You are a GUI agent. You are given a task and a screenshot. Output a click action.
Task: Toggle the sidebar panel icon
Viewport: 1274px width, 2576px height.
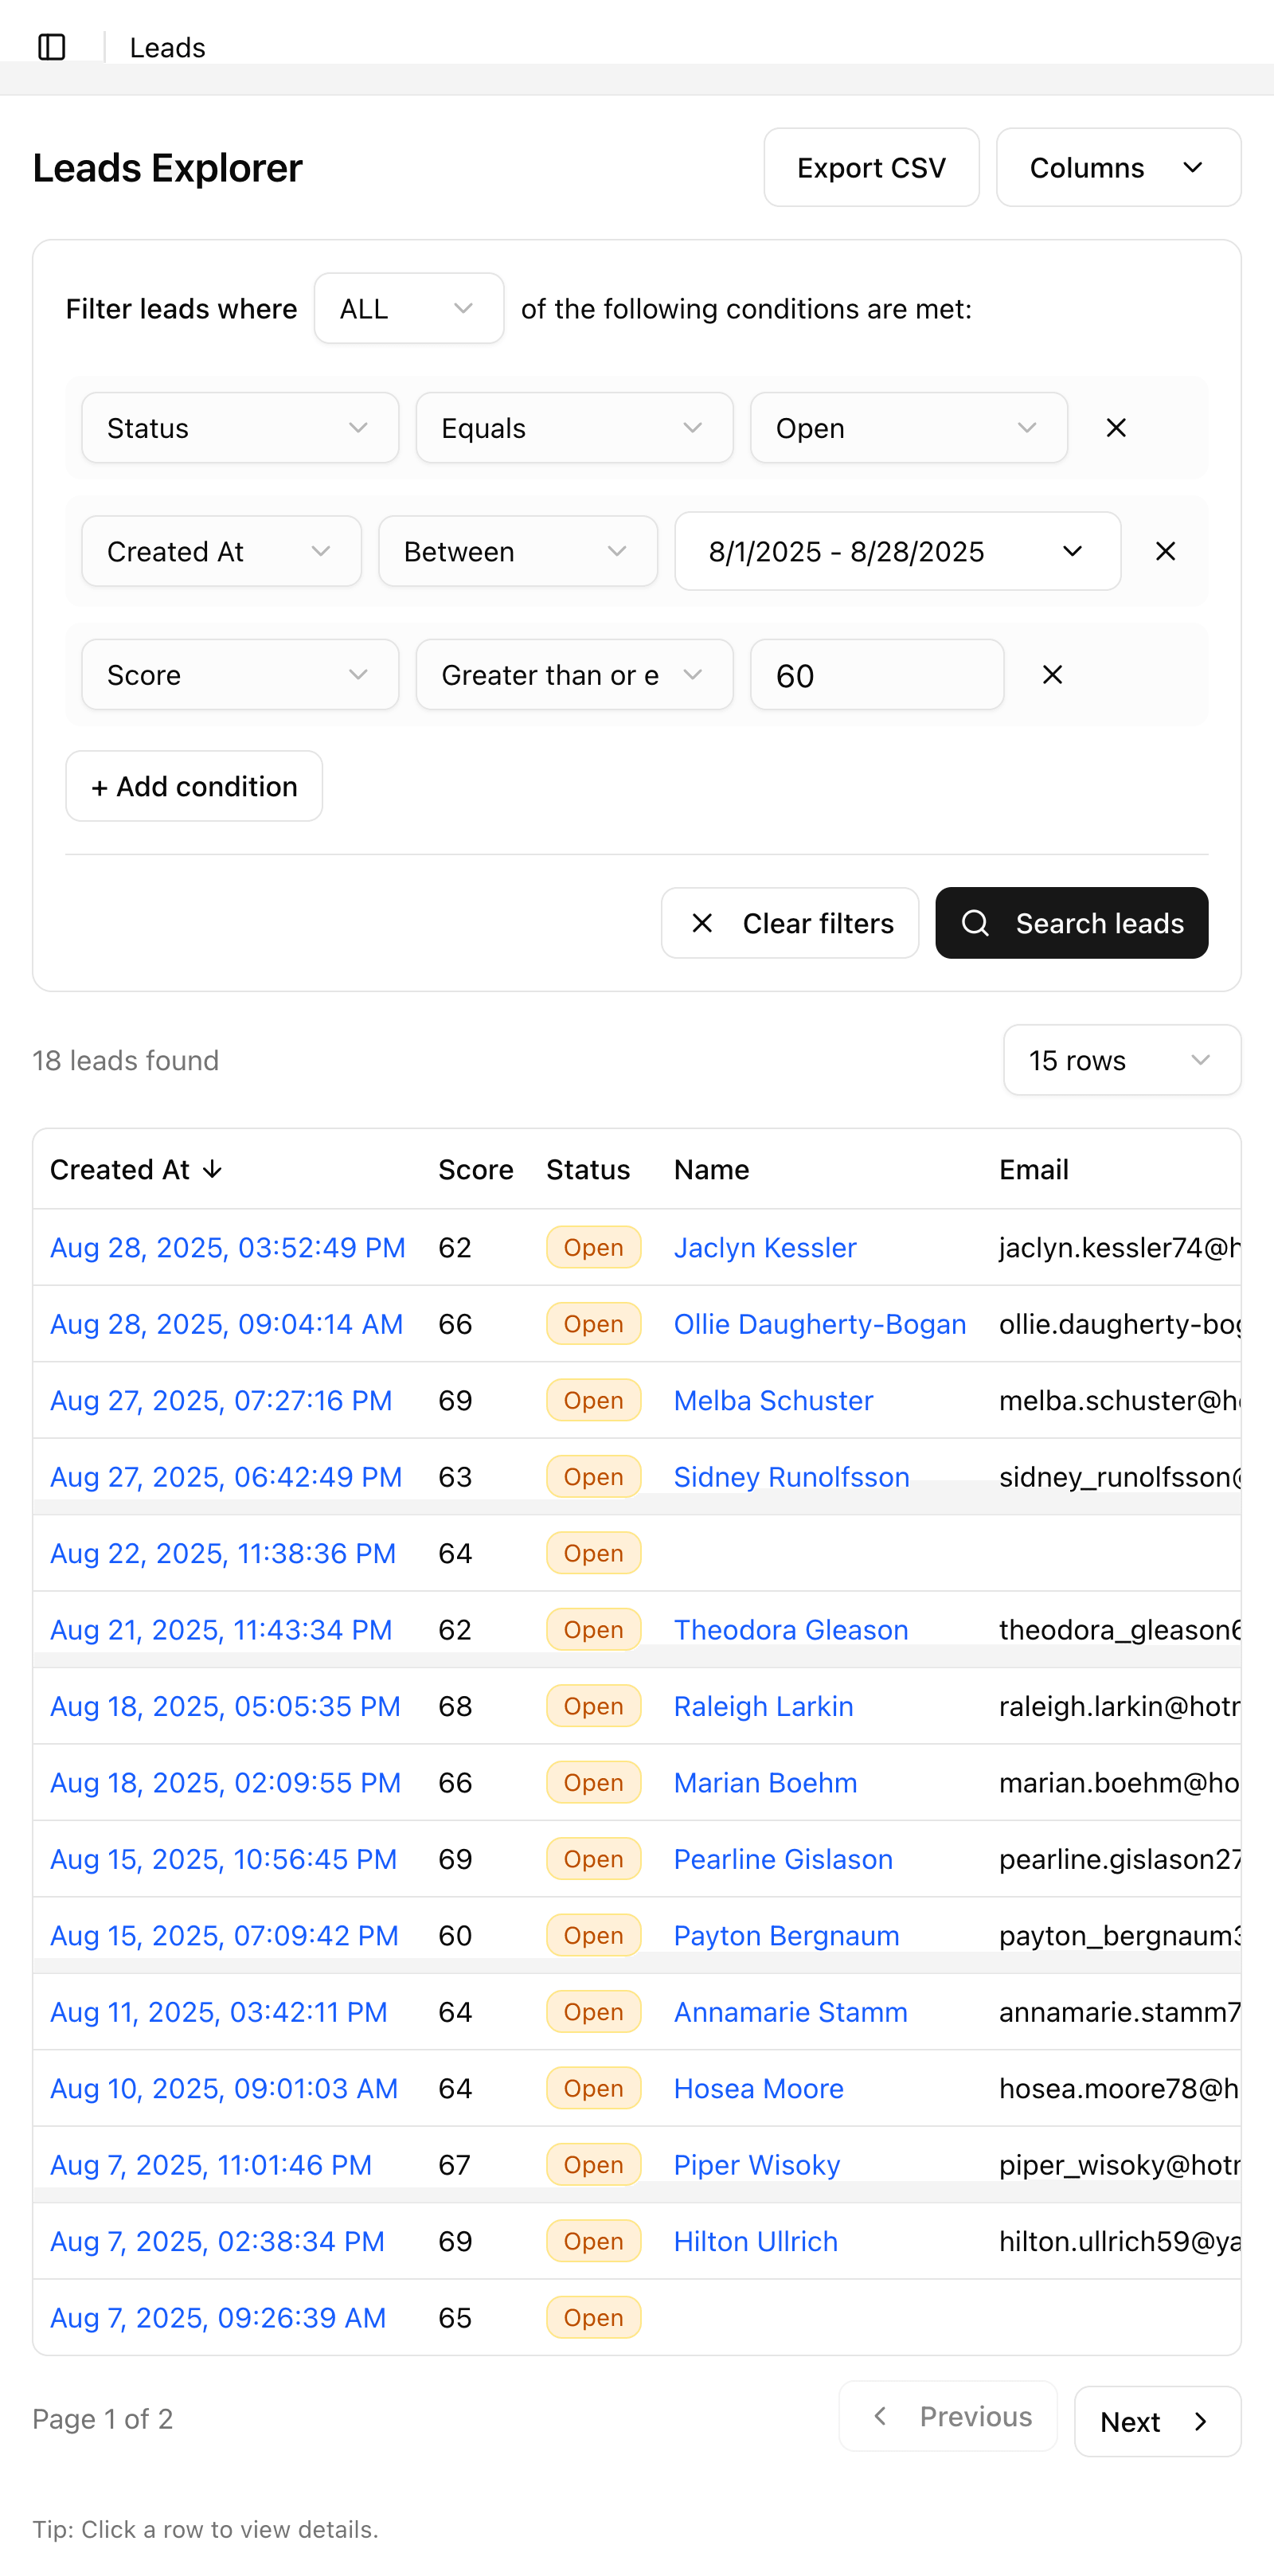click(53, 46)
